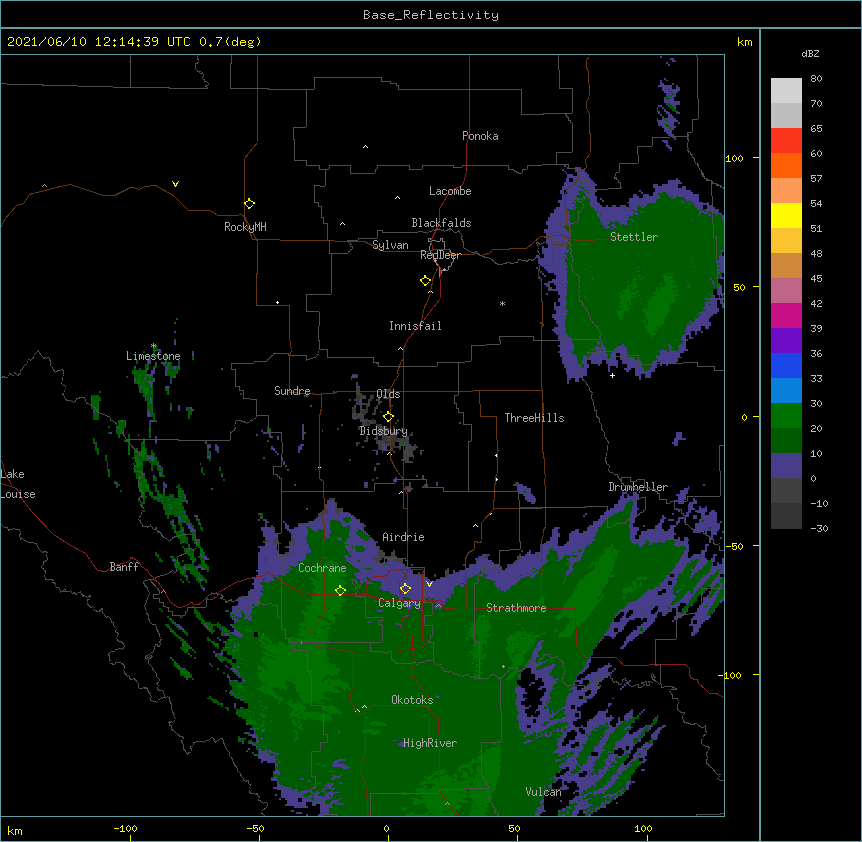Viewport: 862px width, 842px height.
Task: Select the Blackfalds label
Action: (x=441, y=223)
